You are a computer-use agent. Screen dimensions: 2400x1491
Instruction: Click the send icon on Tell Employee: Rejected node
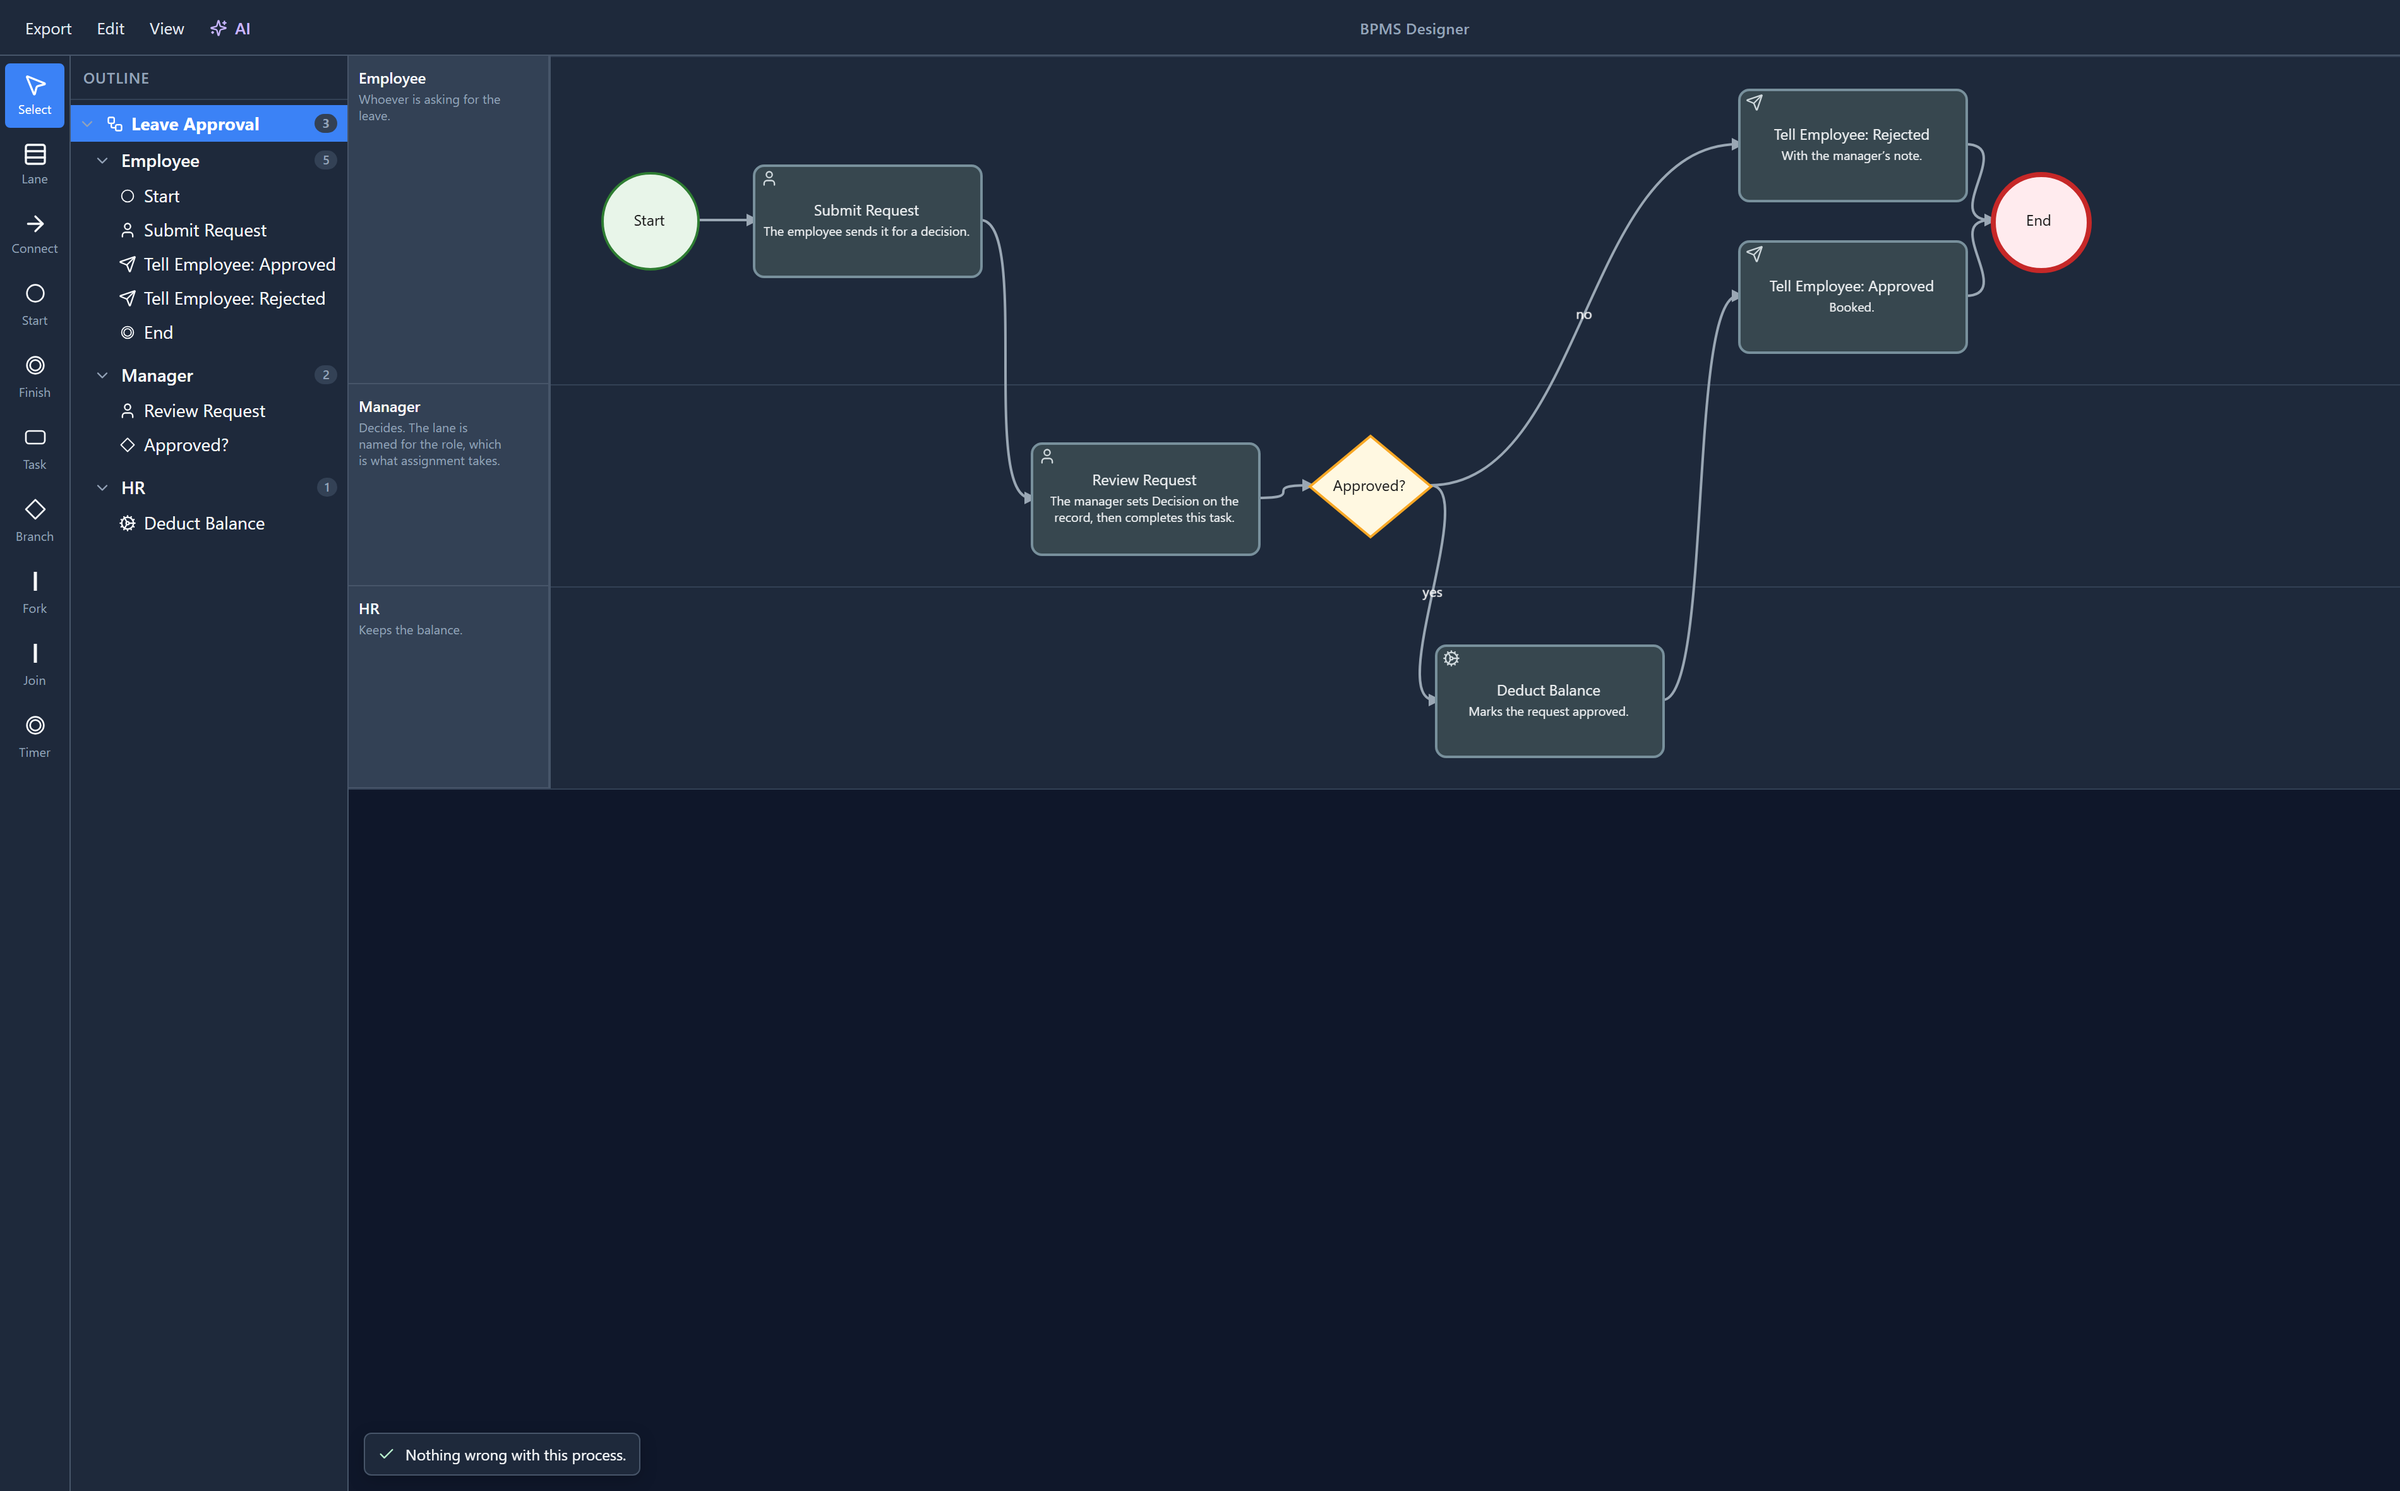click(1754, 102)
